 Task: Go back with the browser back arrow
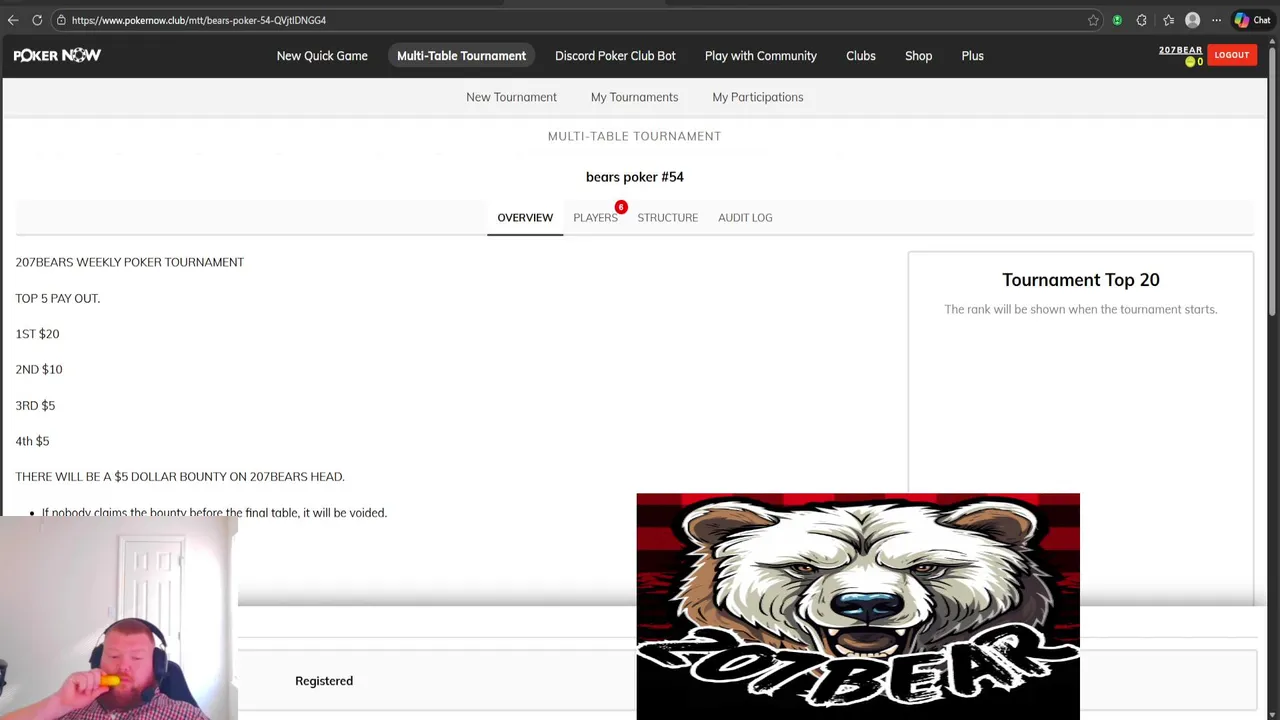pos(13,20)
